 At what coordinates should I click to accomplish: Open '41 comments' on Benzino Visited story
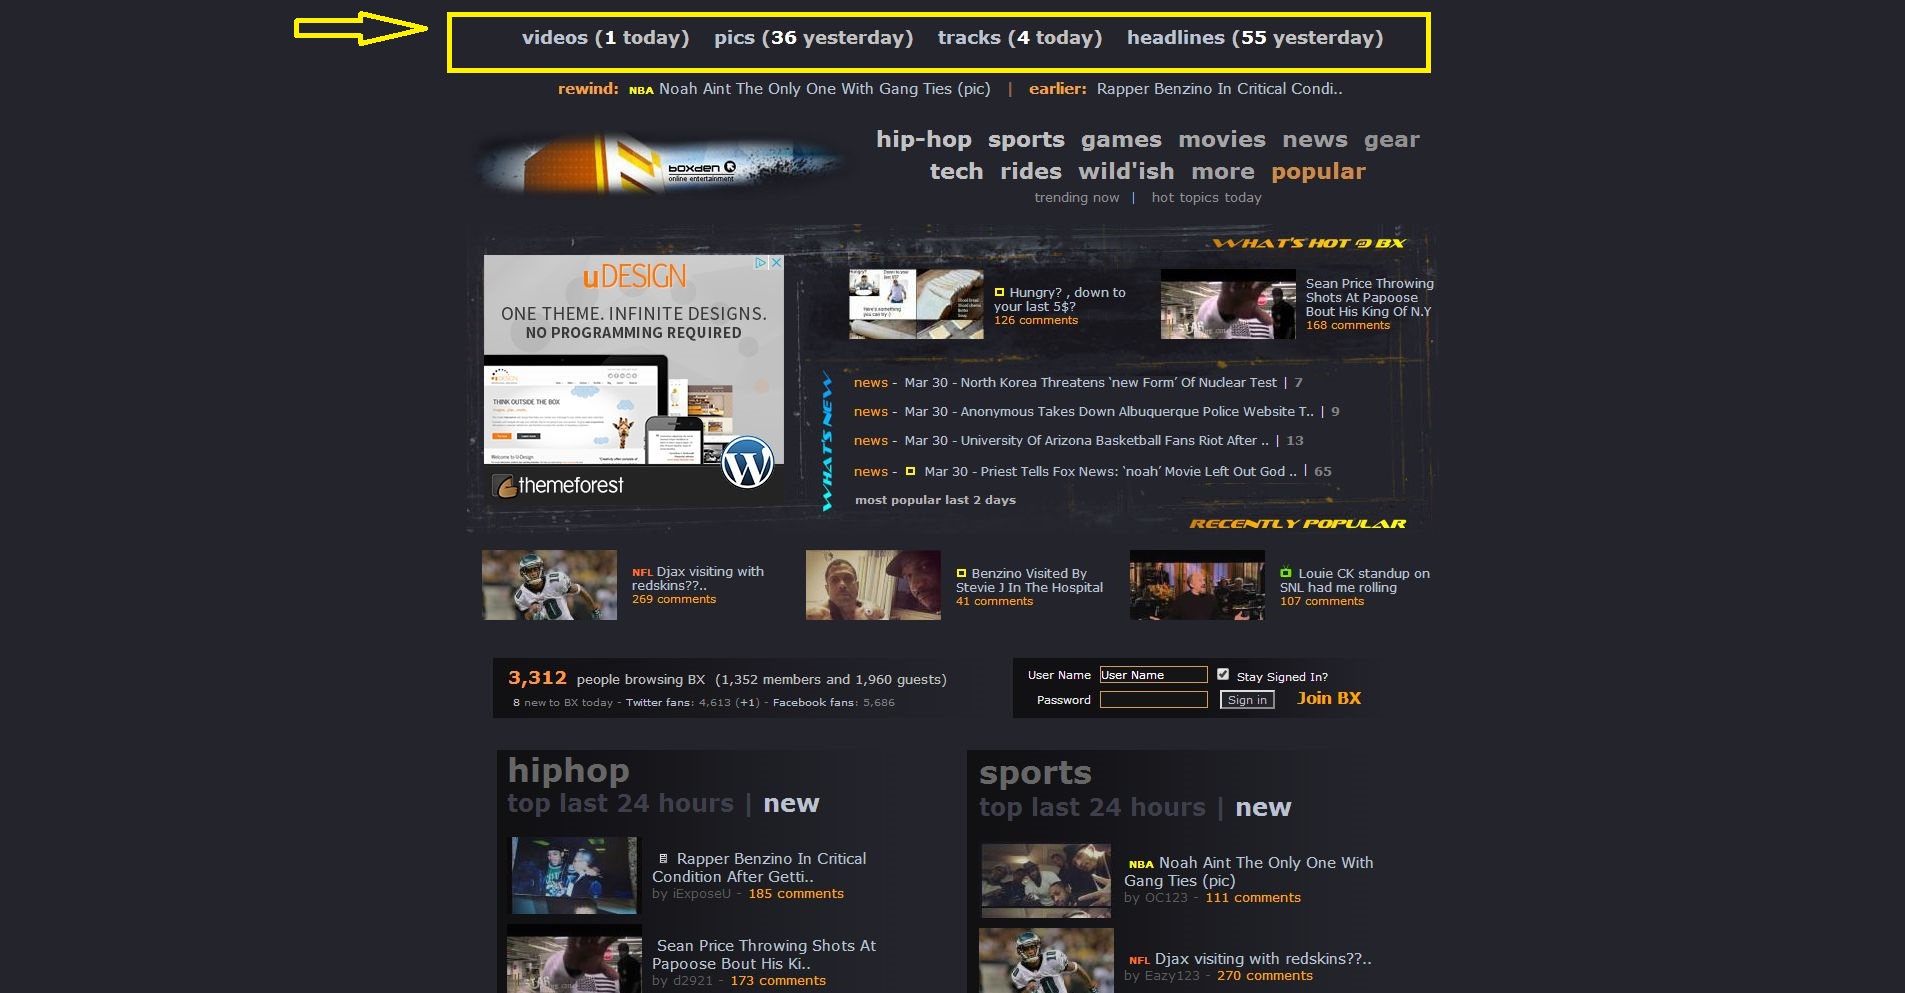(994, 602)
